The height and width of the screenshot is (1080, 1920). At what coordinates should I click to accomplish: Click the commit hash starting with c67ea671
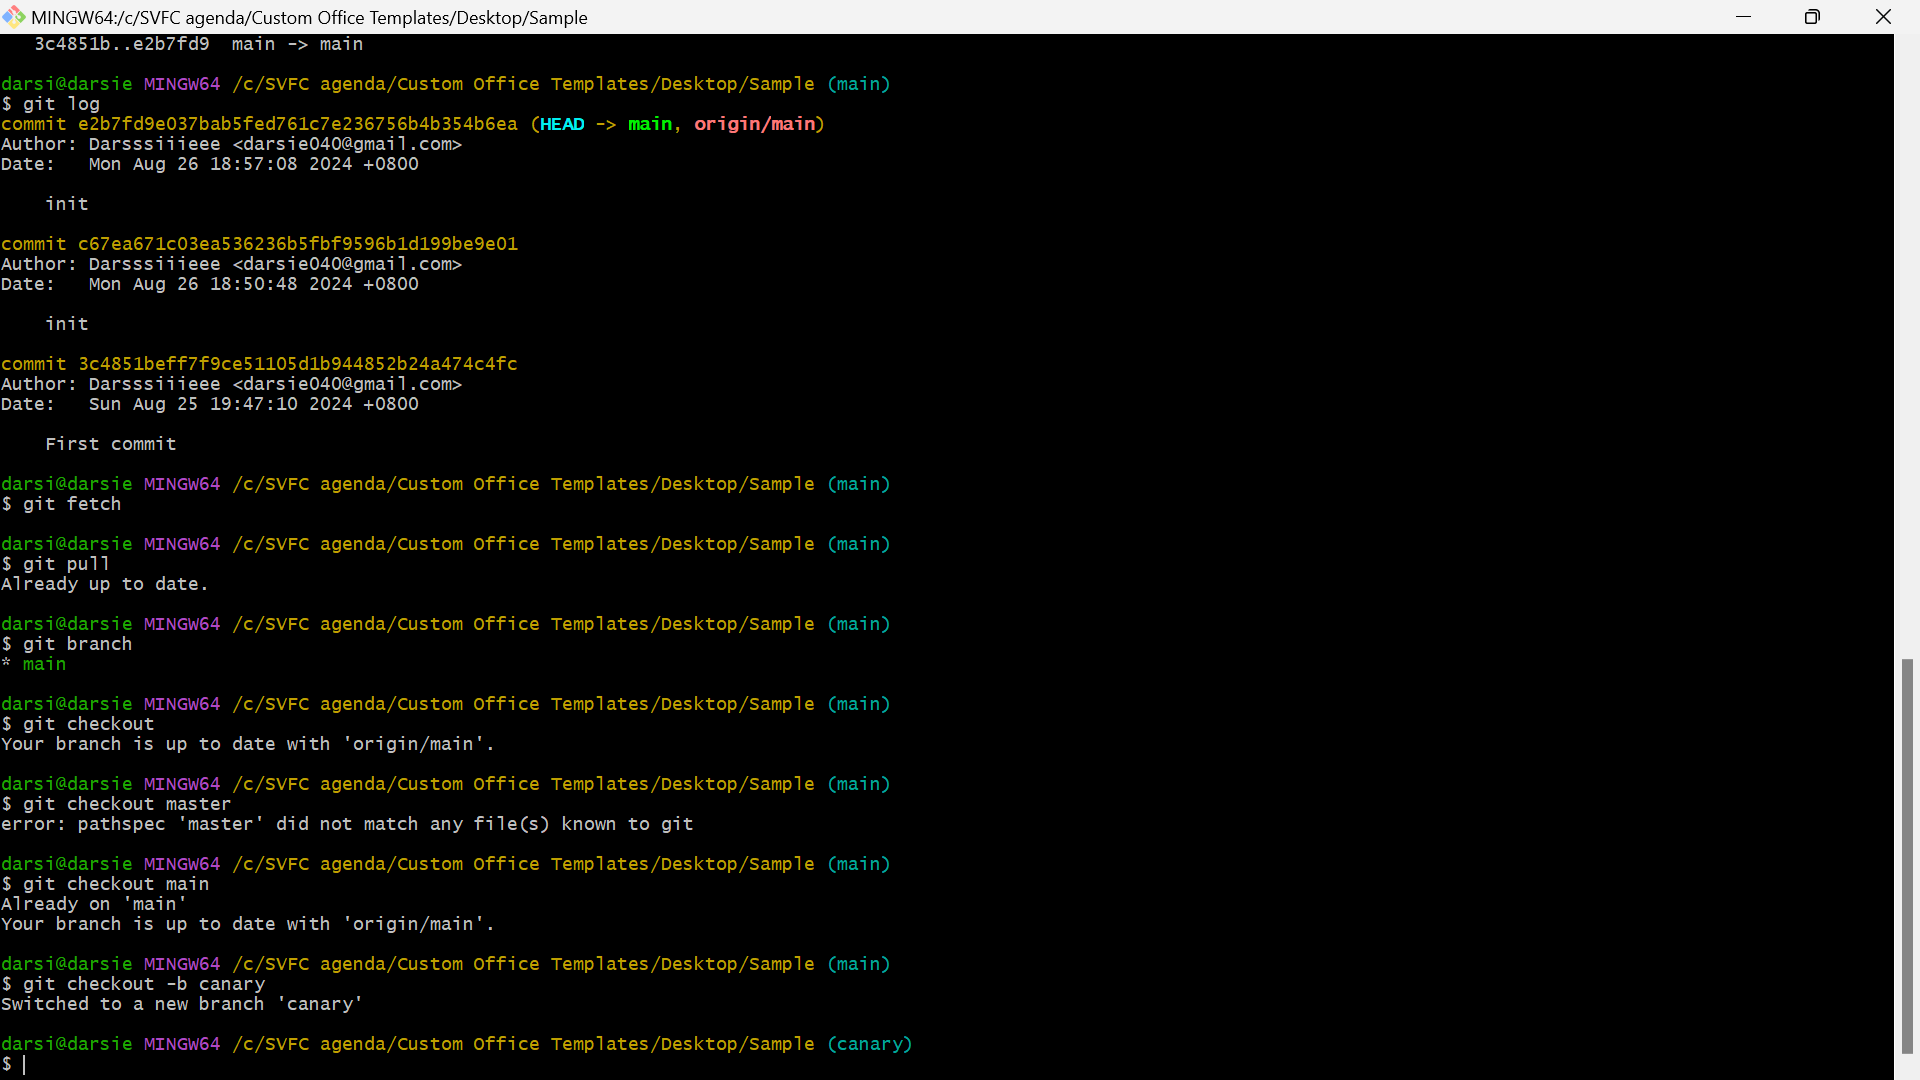[298, 244]
